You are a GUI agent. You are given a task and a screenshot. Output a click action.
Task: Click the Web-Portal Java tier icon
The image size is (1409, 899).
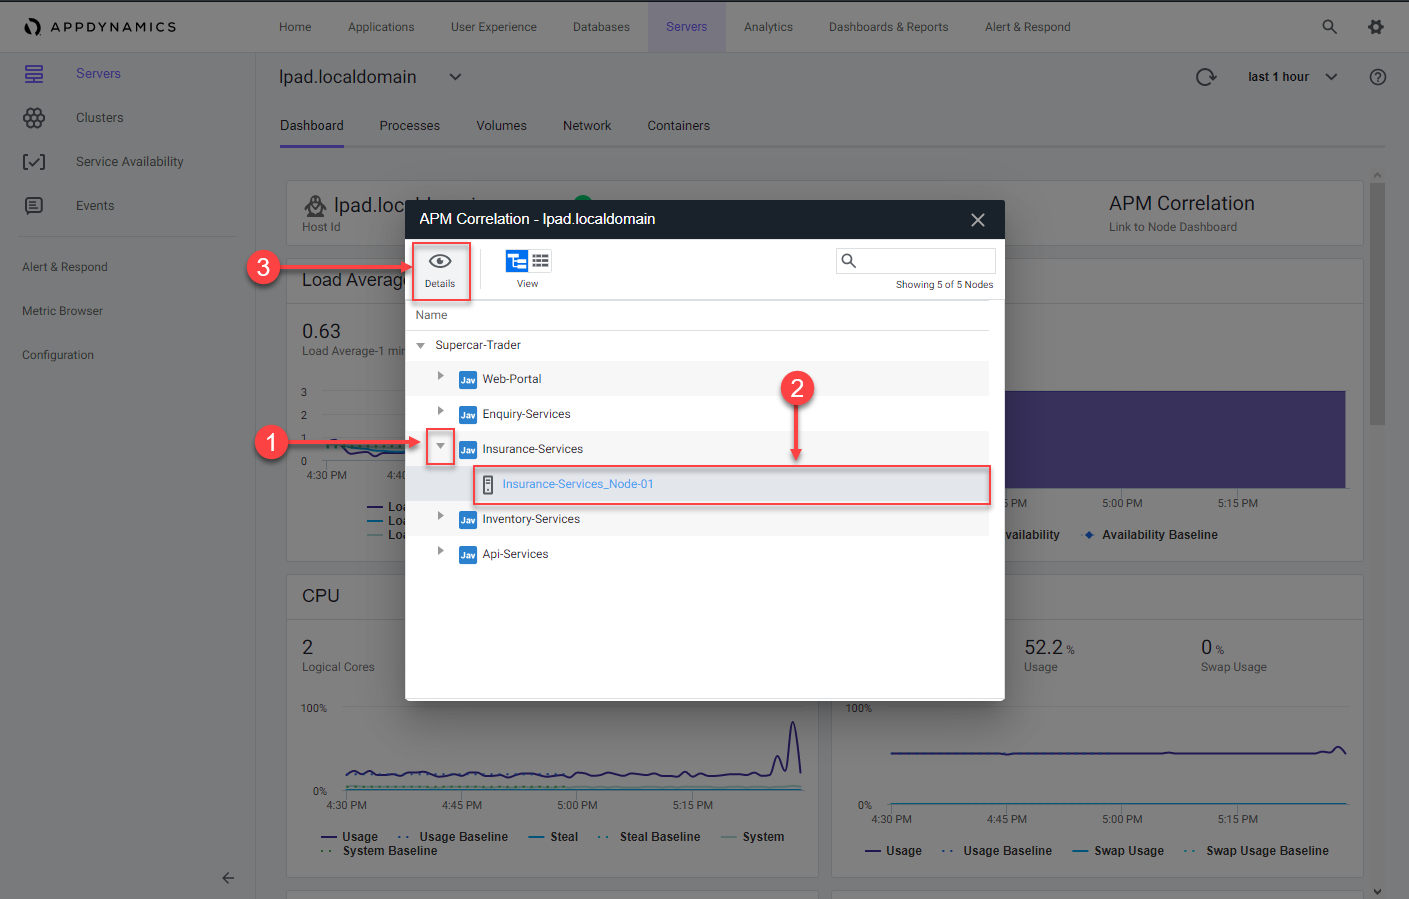pyautogui.click(x=468, y=380)
